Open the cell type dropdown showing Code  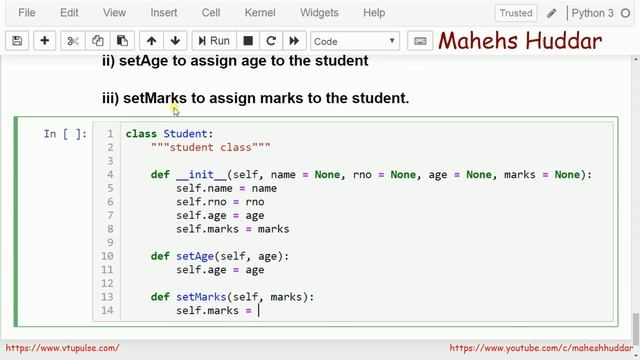coord(355,41)
